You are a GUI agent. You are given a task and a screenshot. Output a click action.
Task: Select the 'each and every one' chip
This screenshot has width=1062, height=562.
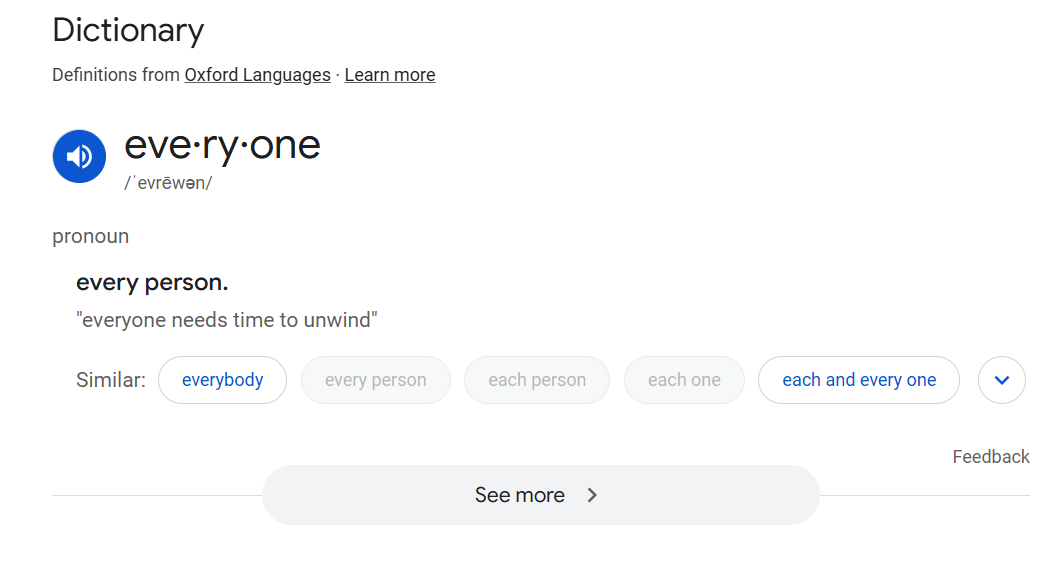point(859,380)
